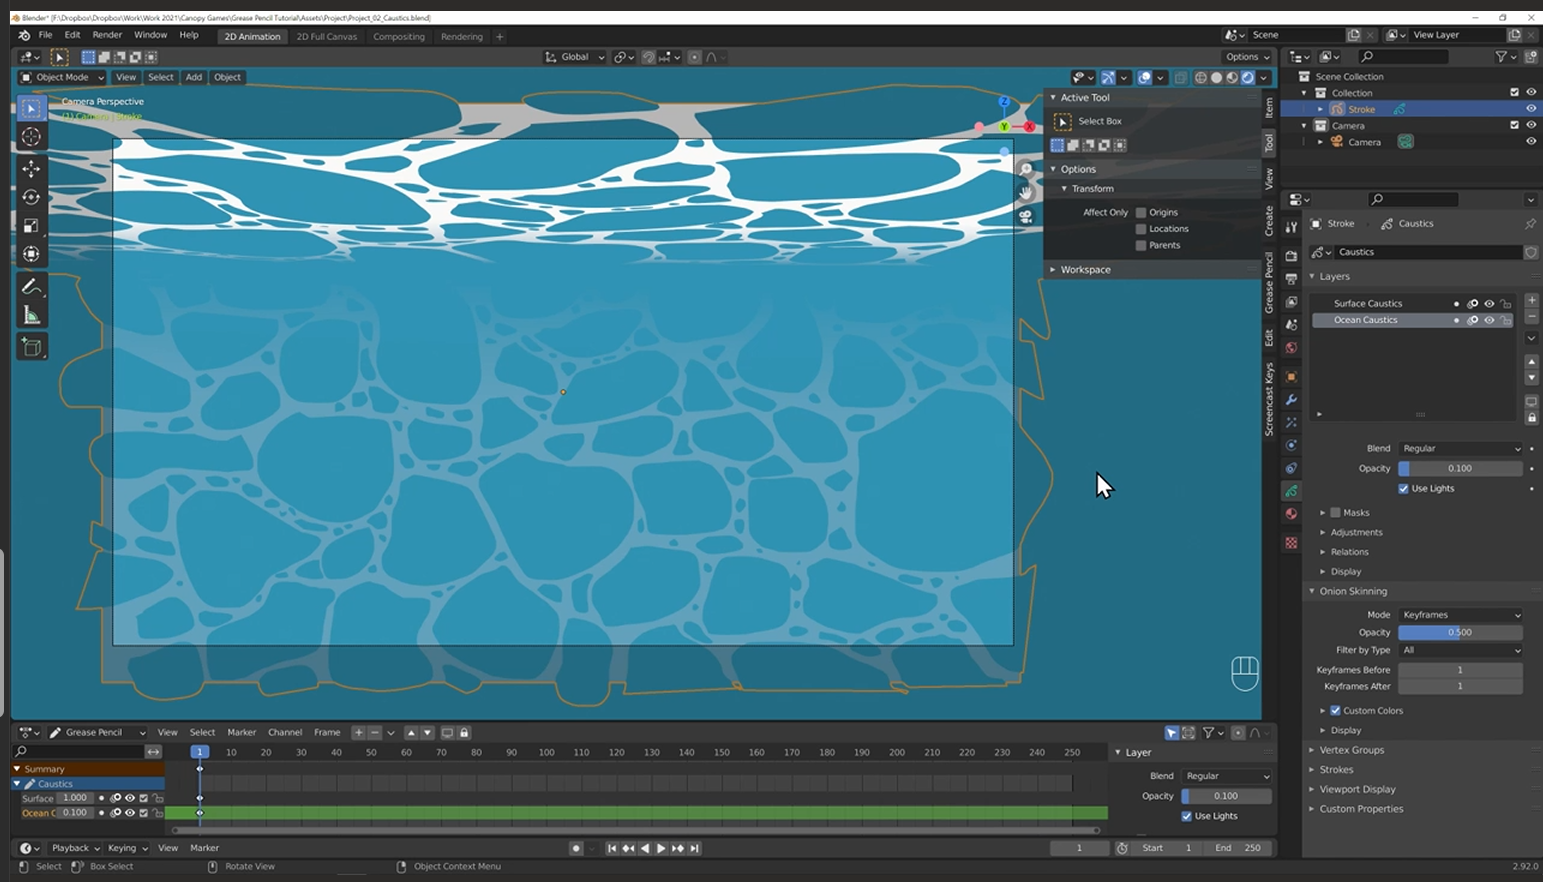Open the Blend mode dropdown
The image size is (1543, 882).
click(1460, 448)
